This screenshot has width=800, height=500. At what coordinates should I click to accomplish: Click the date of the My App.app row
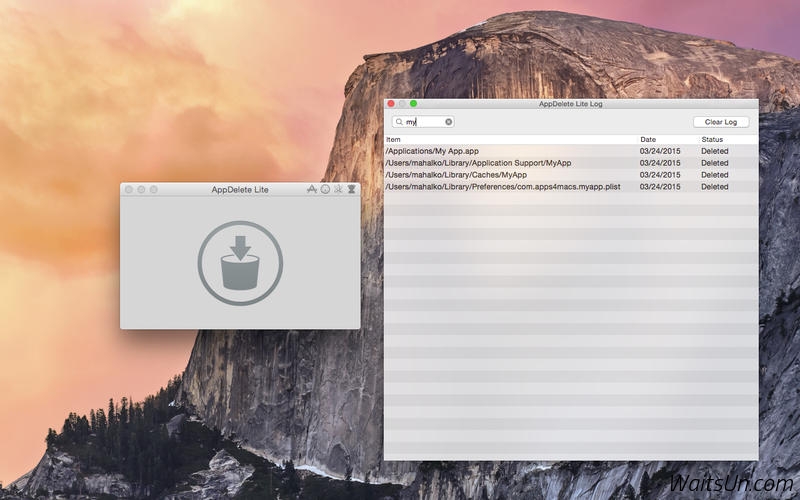pyautogui.click(x=660, y=151)
